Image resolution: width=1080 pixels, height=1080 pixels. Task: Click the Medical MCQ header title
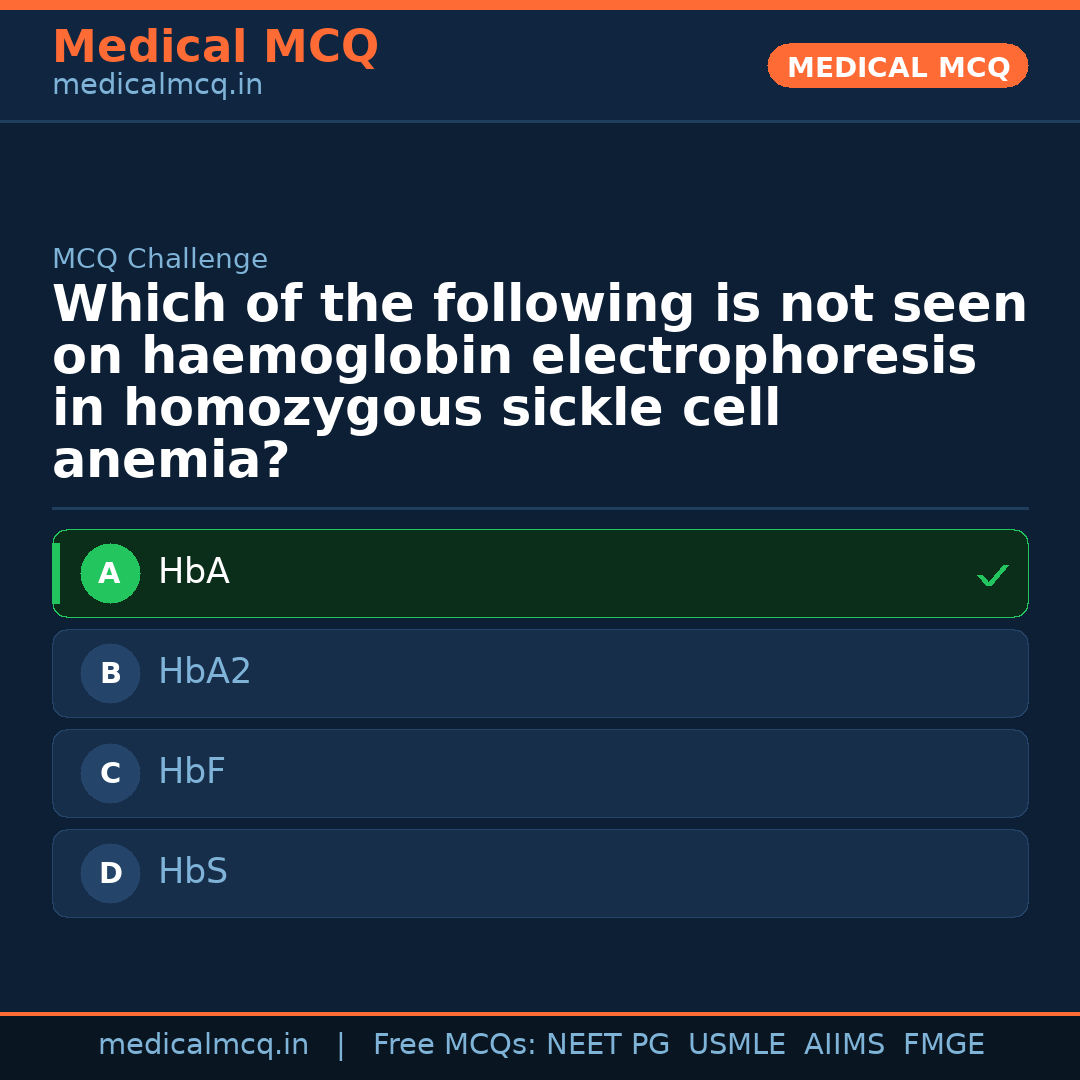(215, 47)
